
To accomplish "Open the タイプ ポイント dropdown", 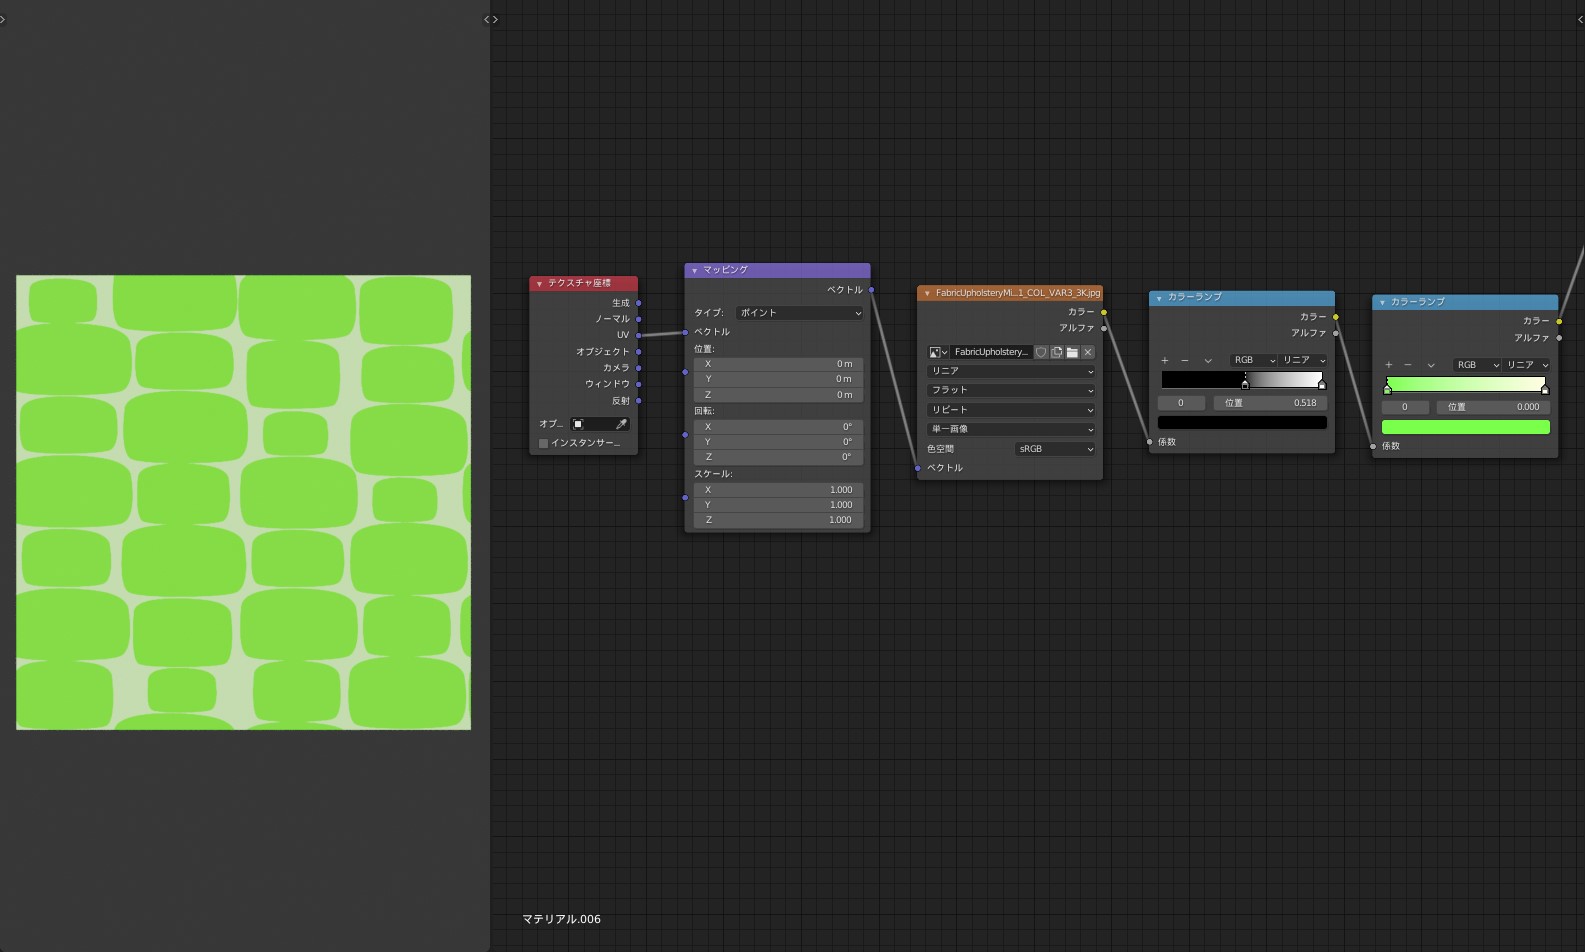I will [x=799, y=313].
